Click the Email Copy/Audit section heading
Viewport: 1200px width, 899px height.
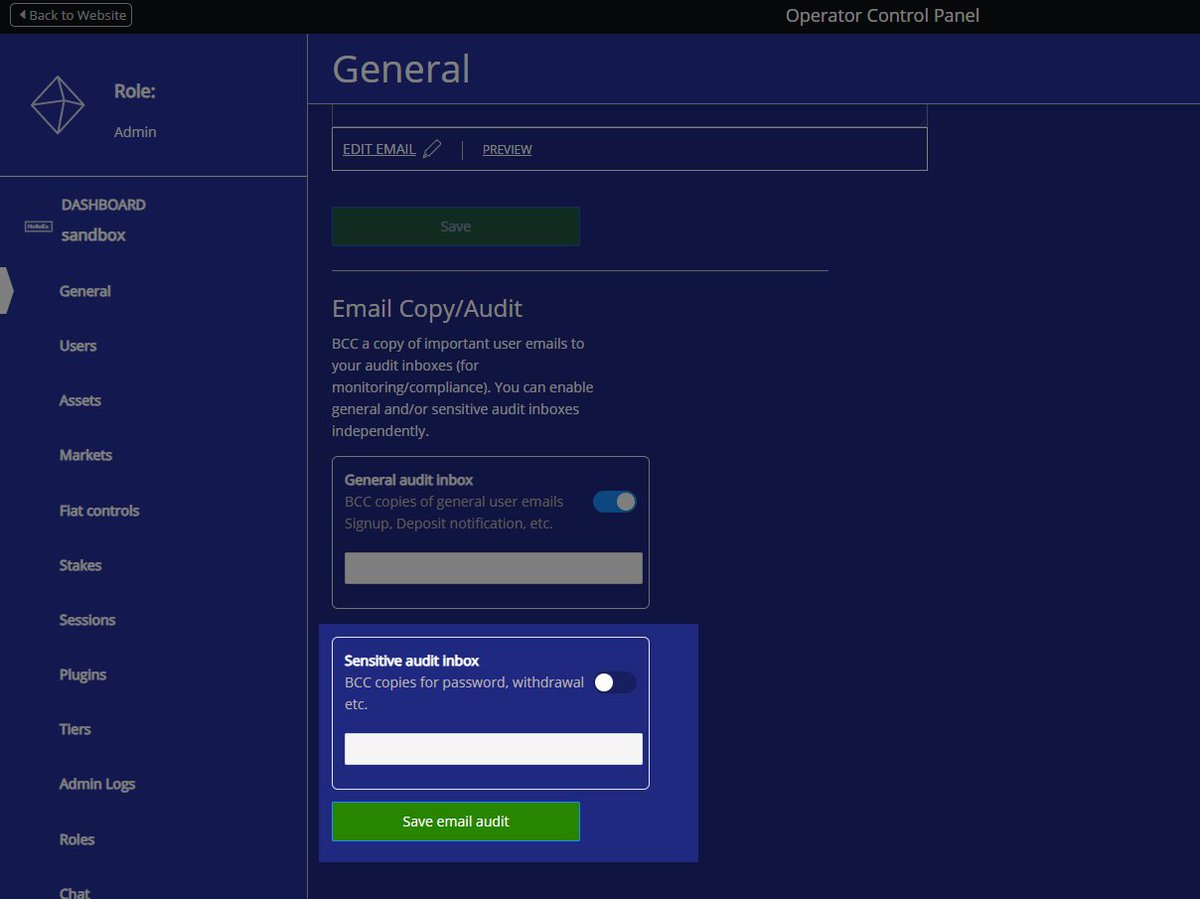point(427,308)
